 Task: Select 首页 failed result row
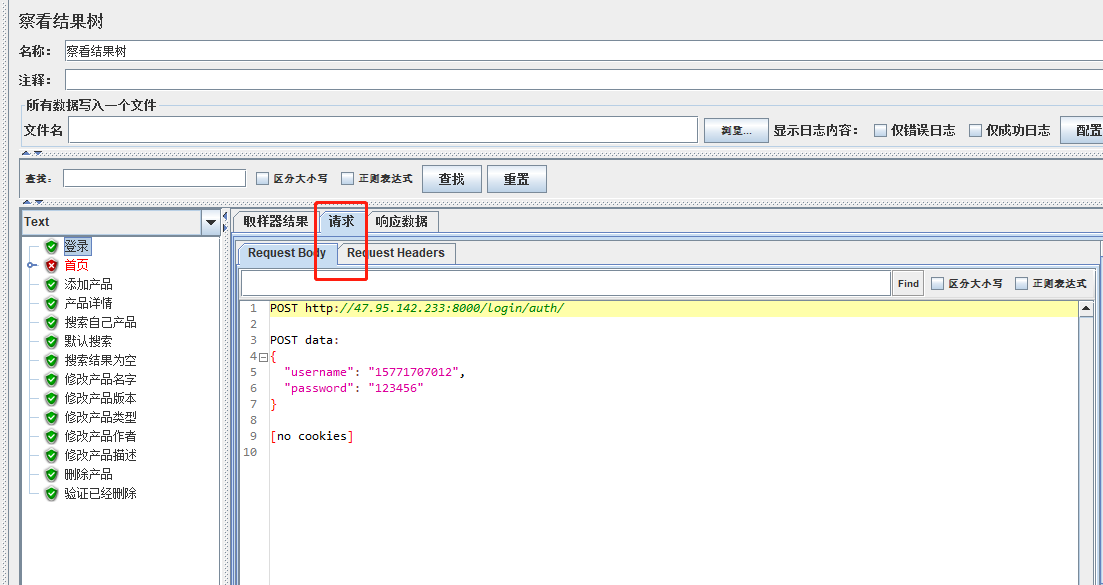coord(77,266)
